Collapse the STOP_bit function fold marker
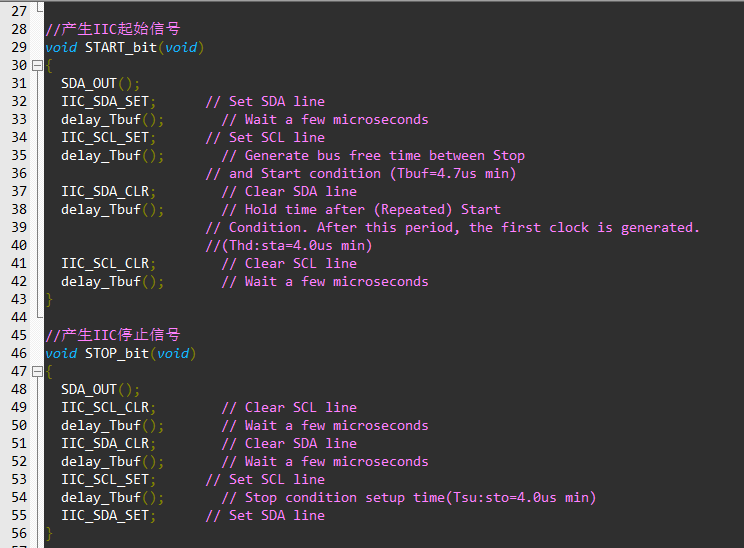Image resolution: width=744 pixels, height=548 pixels. click(x=37, y=372)
